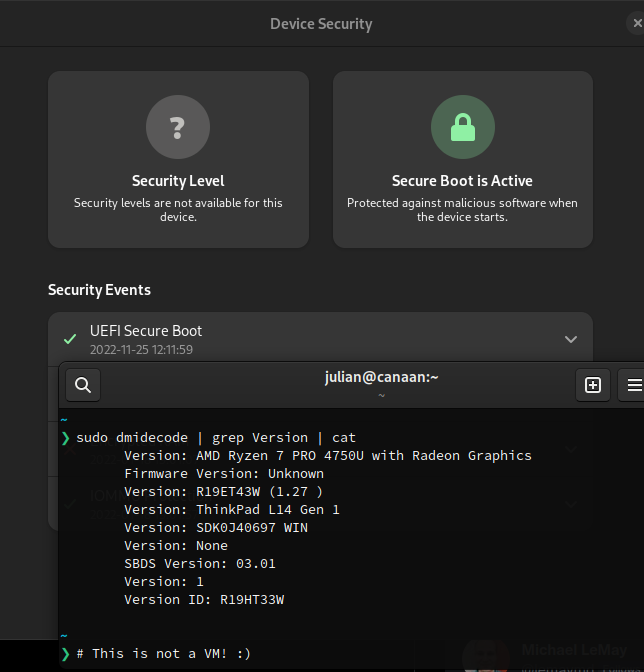Close the Device Security dialog
Viewport: 644px width, 672px height.
coord(637,23)
